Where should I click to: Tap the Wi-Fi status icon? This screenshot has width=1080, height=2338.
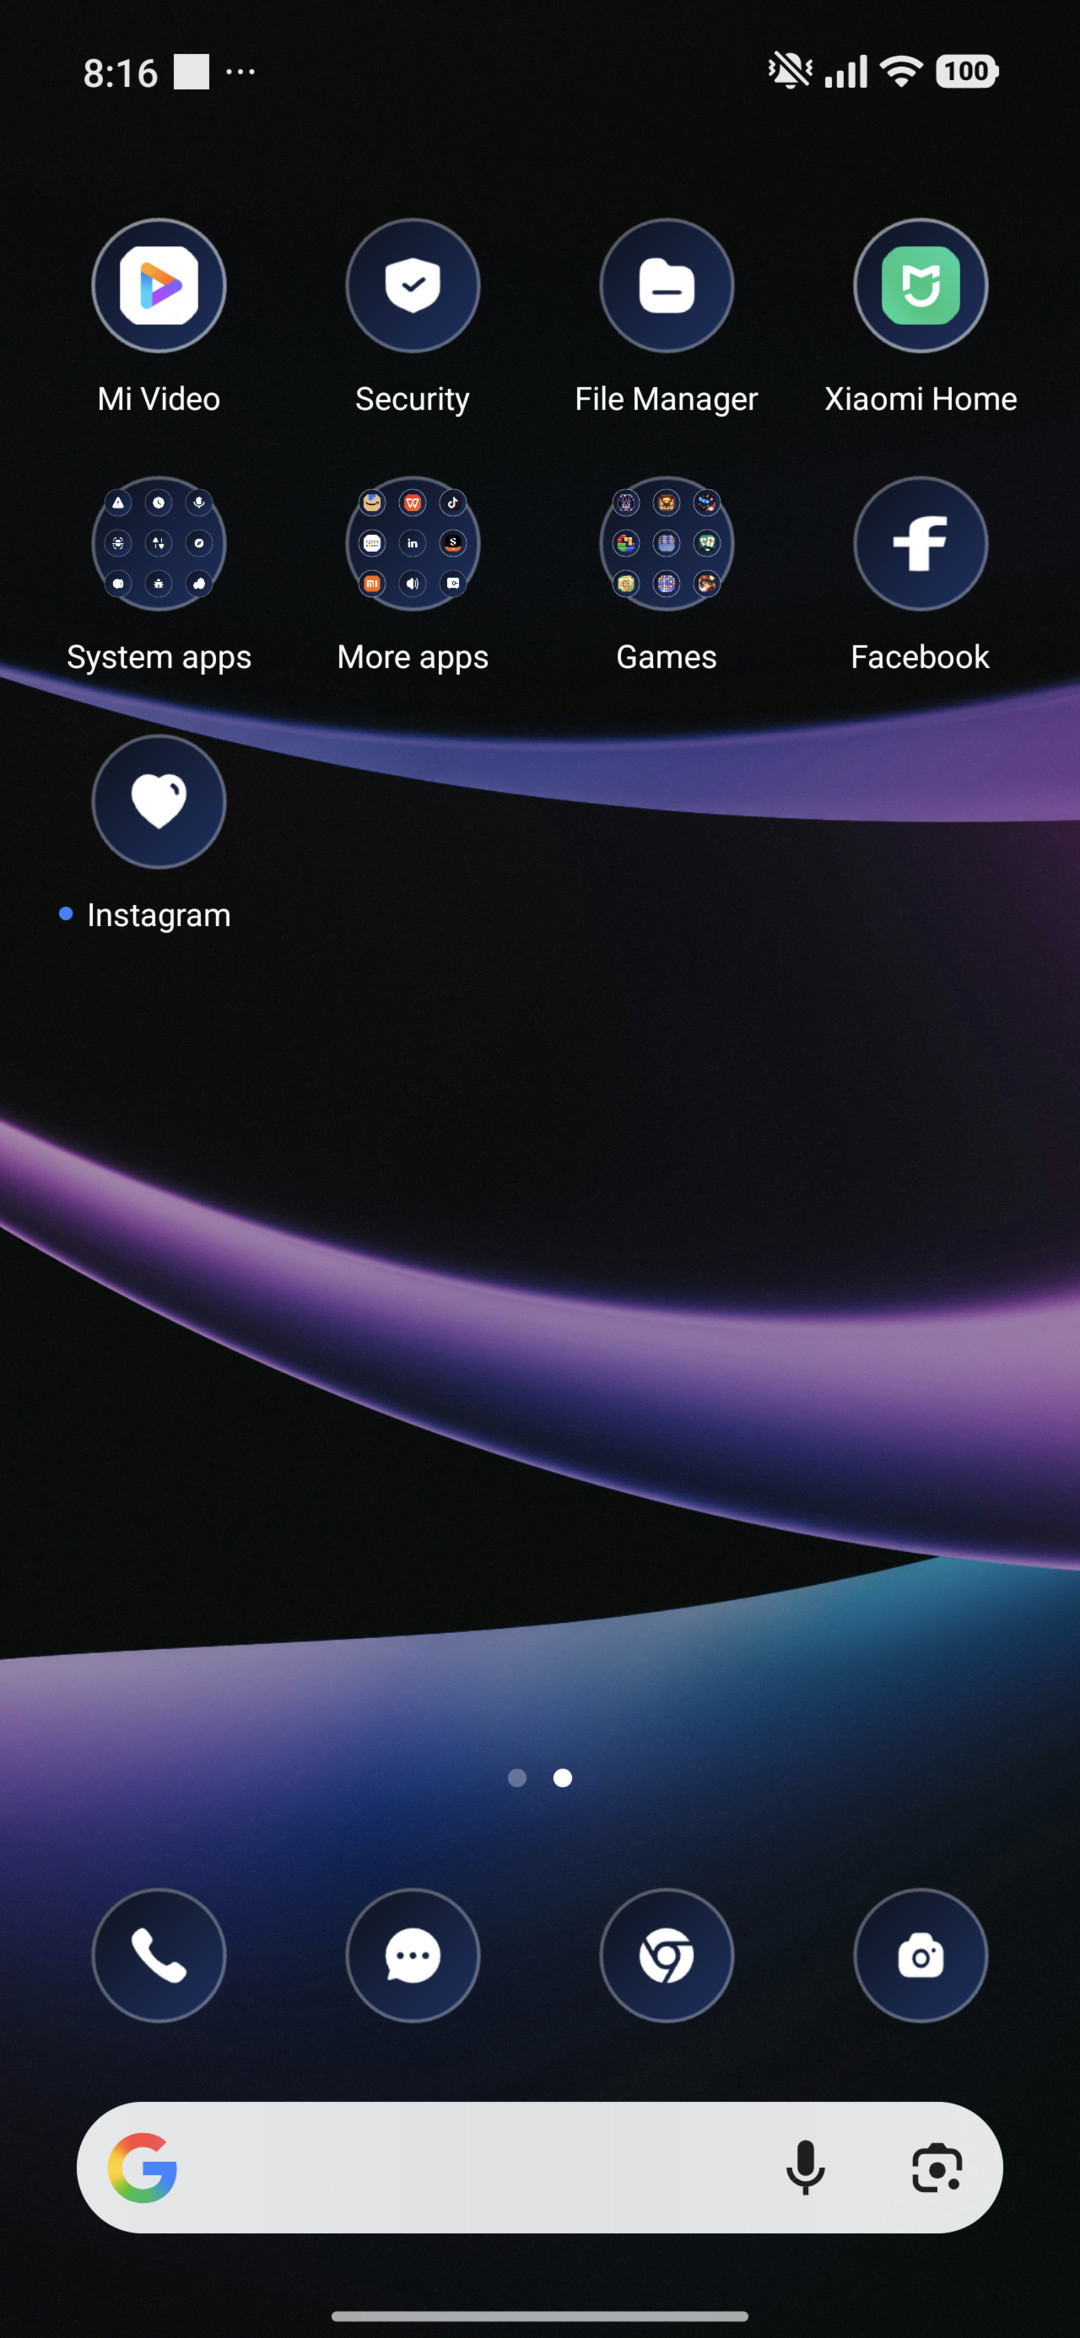[901, 71]
